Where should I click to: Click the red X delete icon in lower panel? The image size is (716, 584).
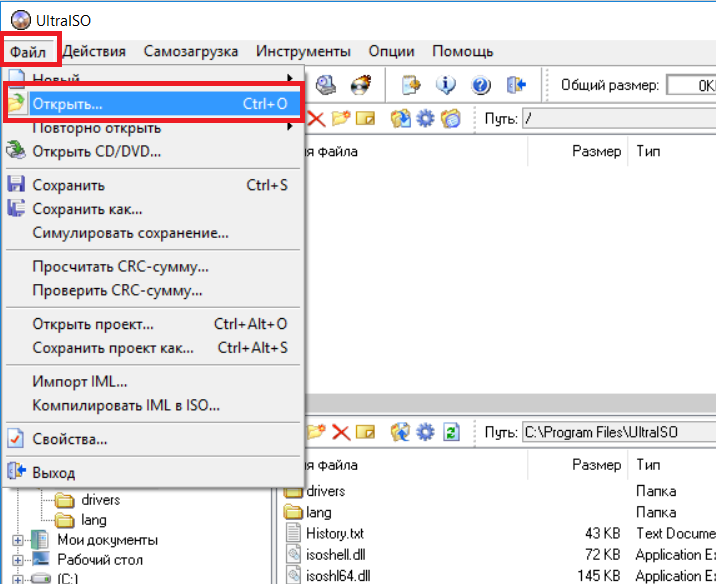(340, 432)
